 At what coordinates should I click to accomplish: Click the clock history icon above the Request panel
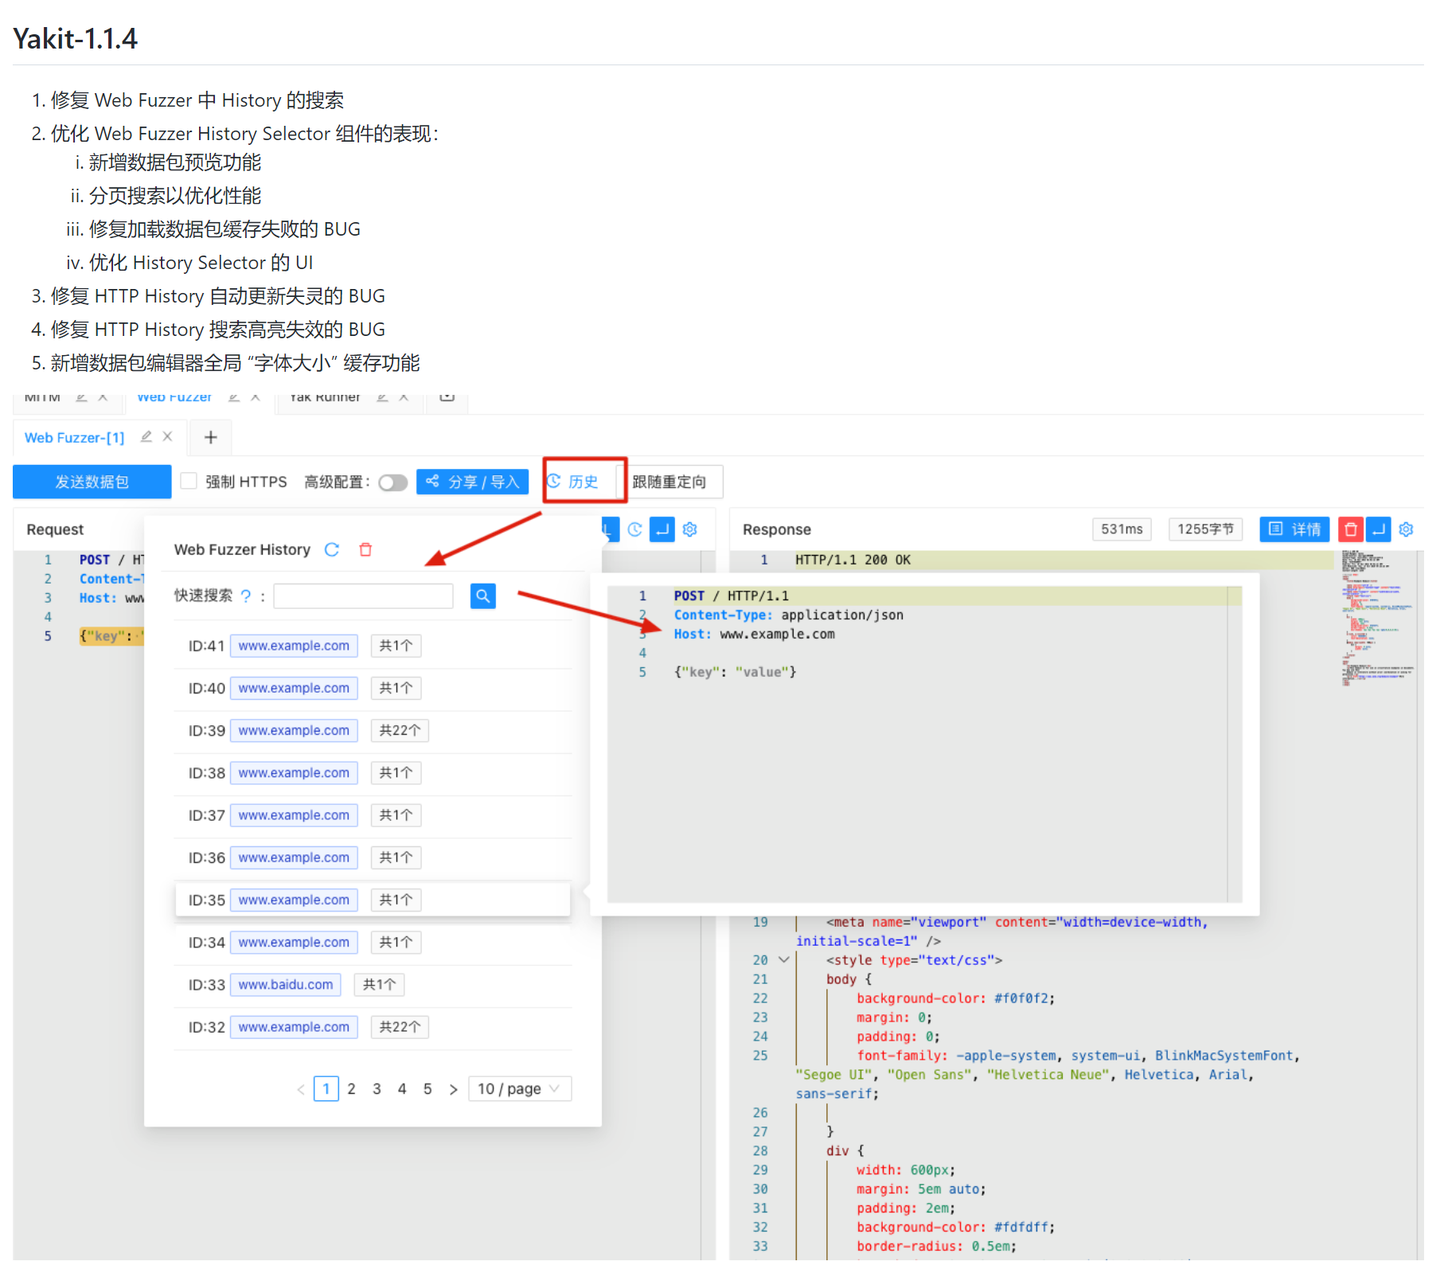coord(634,529)
